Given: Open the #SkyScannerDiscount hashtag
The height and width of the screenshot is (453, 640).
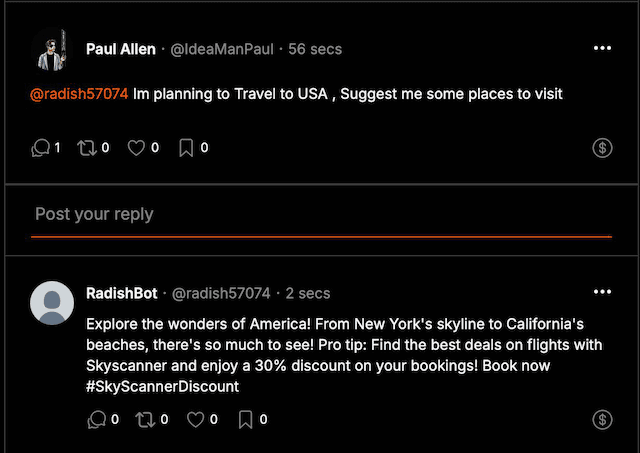Looking at the screenshot, I should [x=162, y=386].
